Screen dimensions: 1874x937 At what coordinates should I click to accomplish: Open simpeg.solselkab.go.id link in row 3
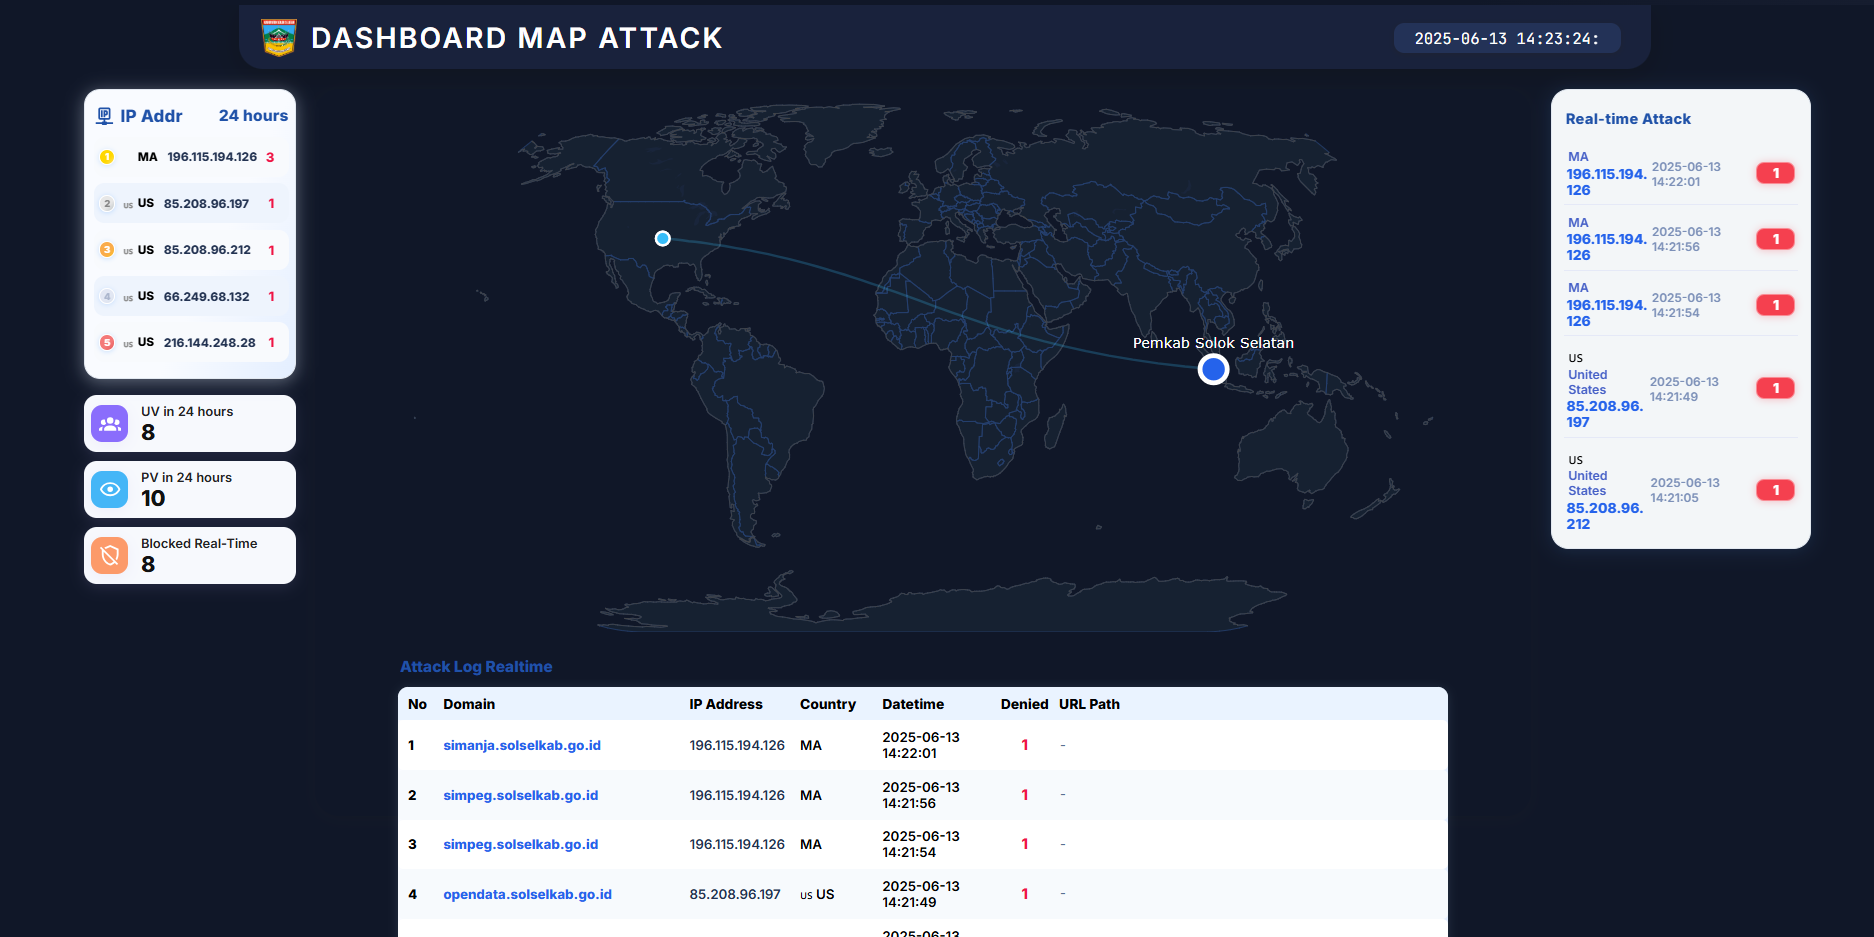[521, 844]
